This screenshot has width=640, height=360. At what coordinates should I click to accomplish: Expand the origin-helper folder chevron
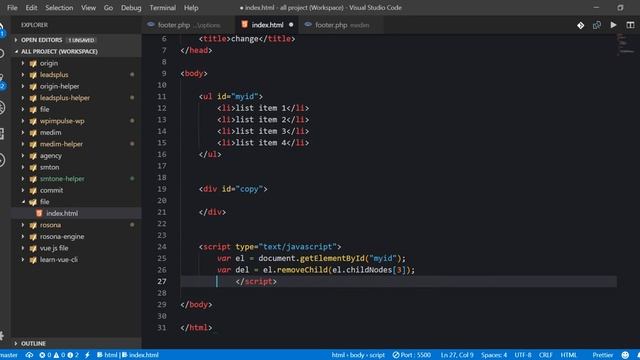pyautogui.click(x=23, y=86)
